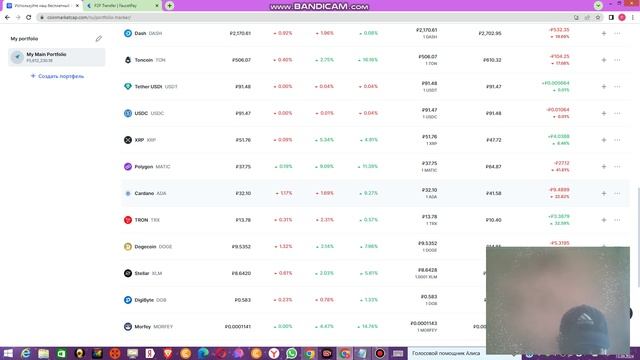Open the Stellar coin name link

[142, 273]
